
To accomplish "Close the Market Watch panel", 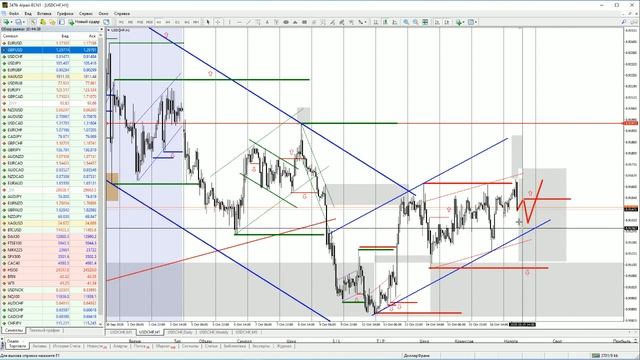I will pos(101,29).
